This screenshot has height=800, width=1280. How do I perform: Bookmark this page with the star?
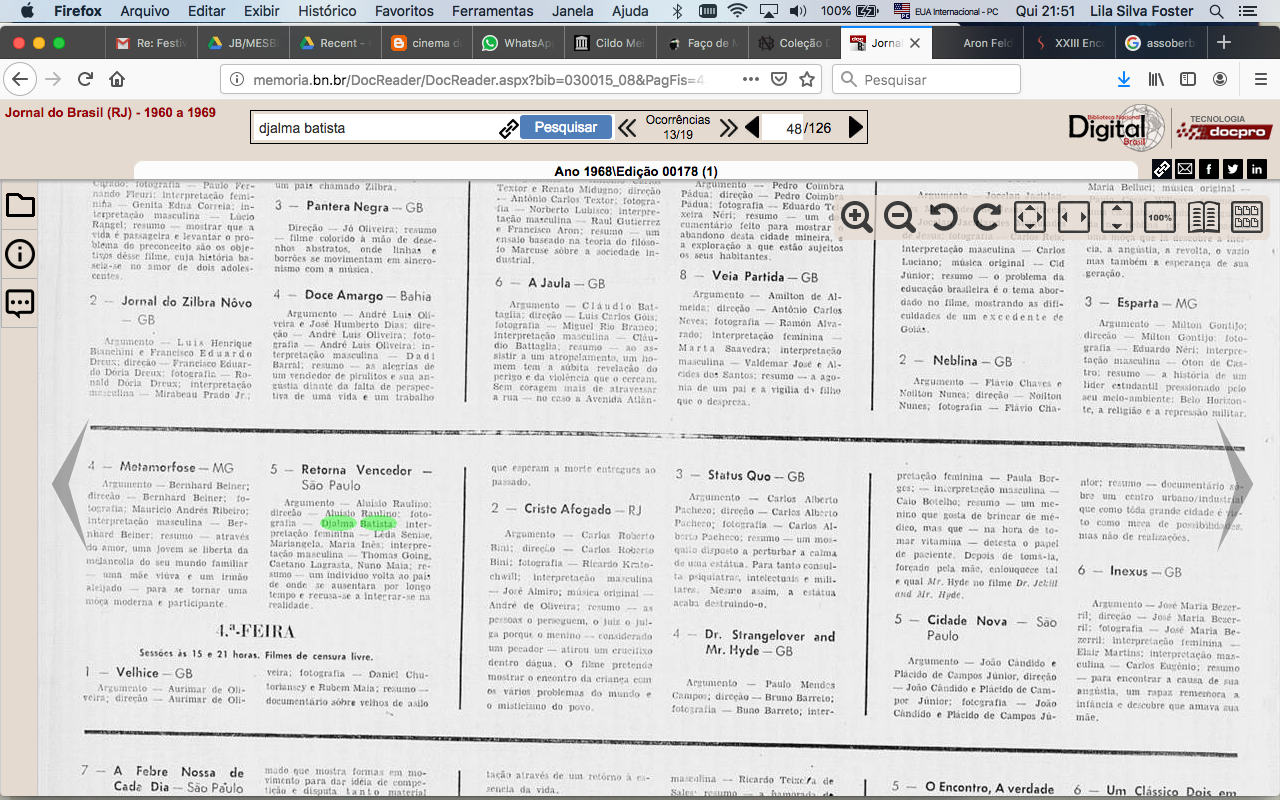(x=807, y=79)
